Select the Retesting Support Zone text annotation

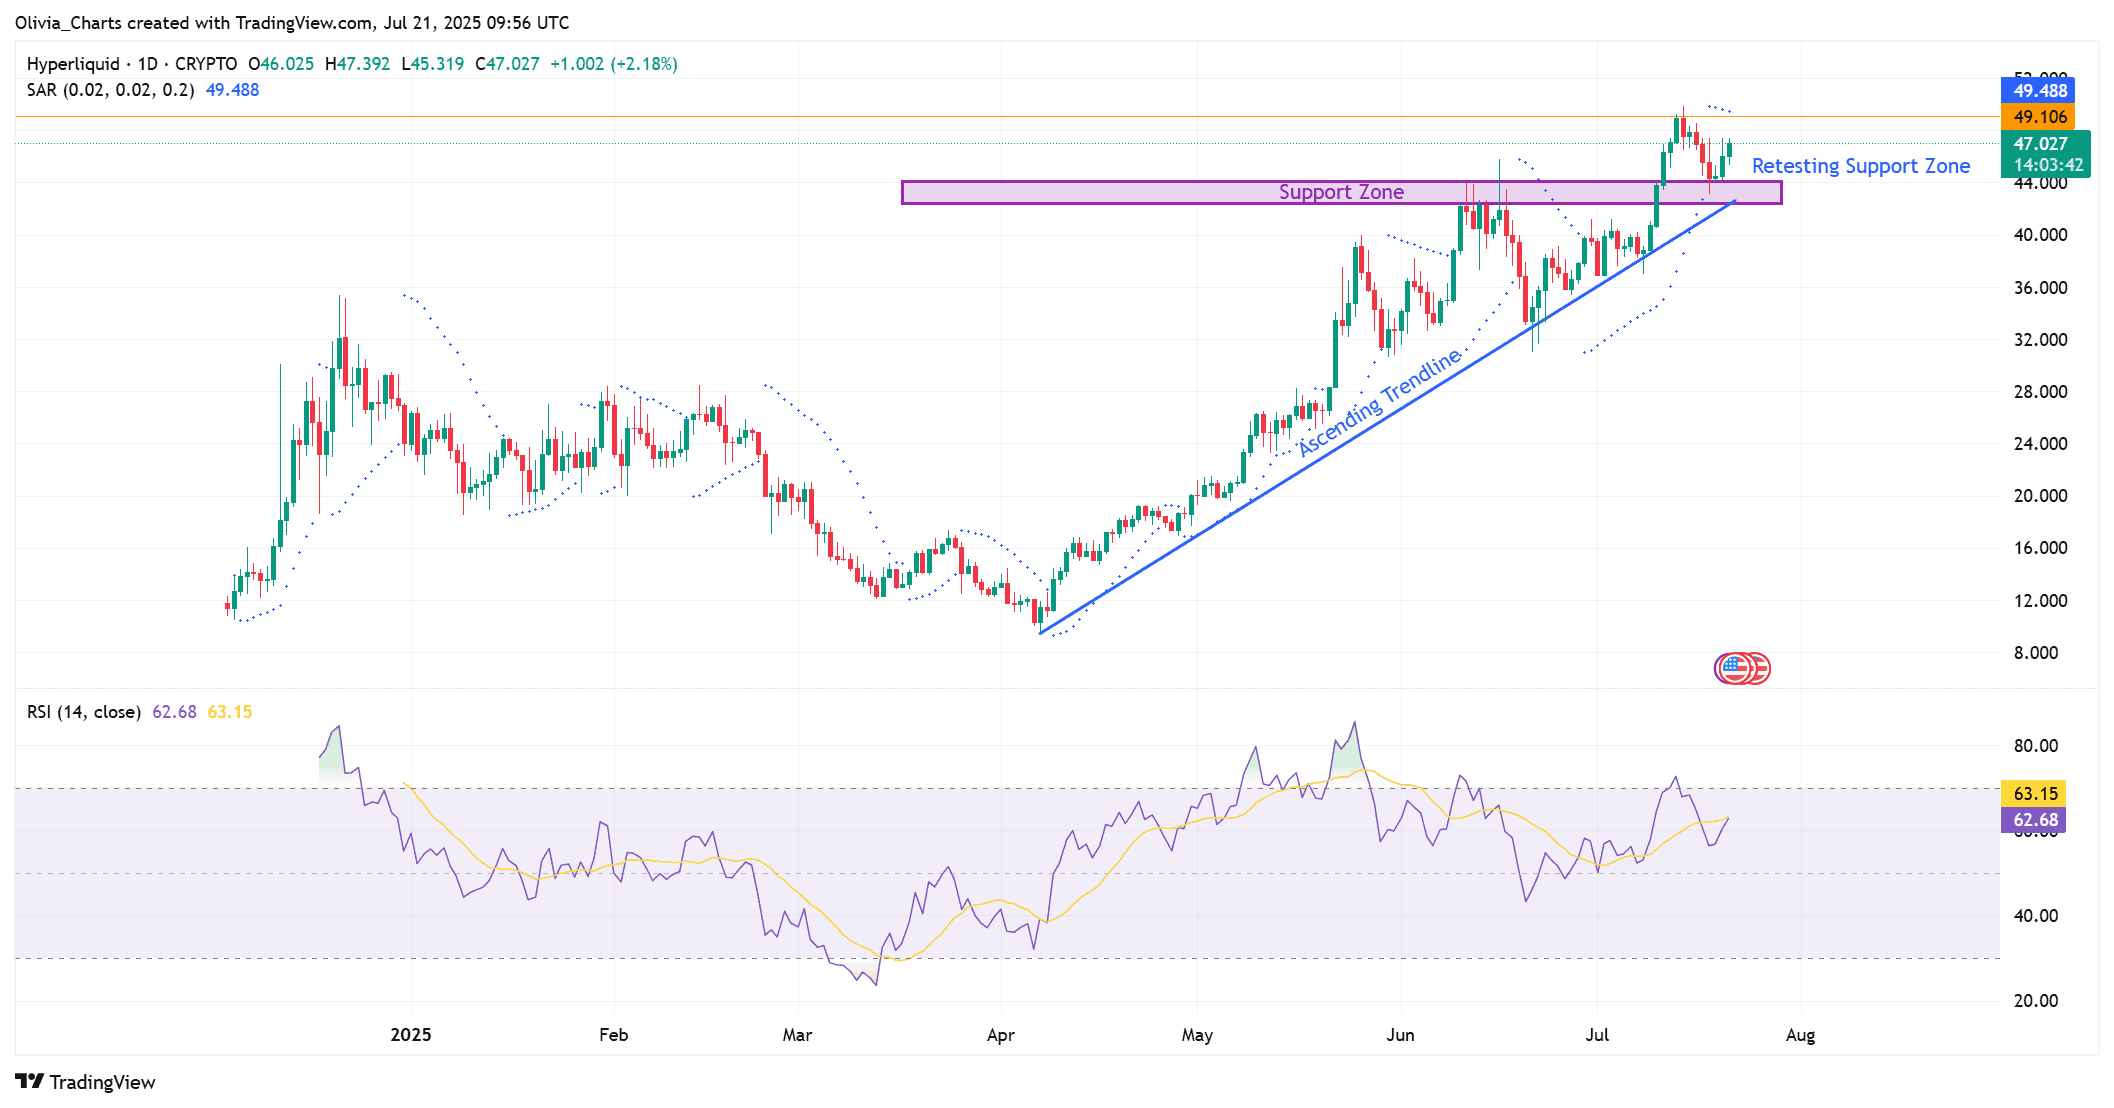pyautogui.click(x=1860, y=166)
